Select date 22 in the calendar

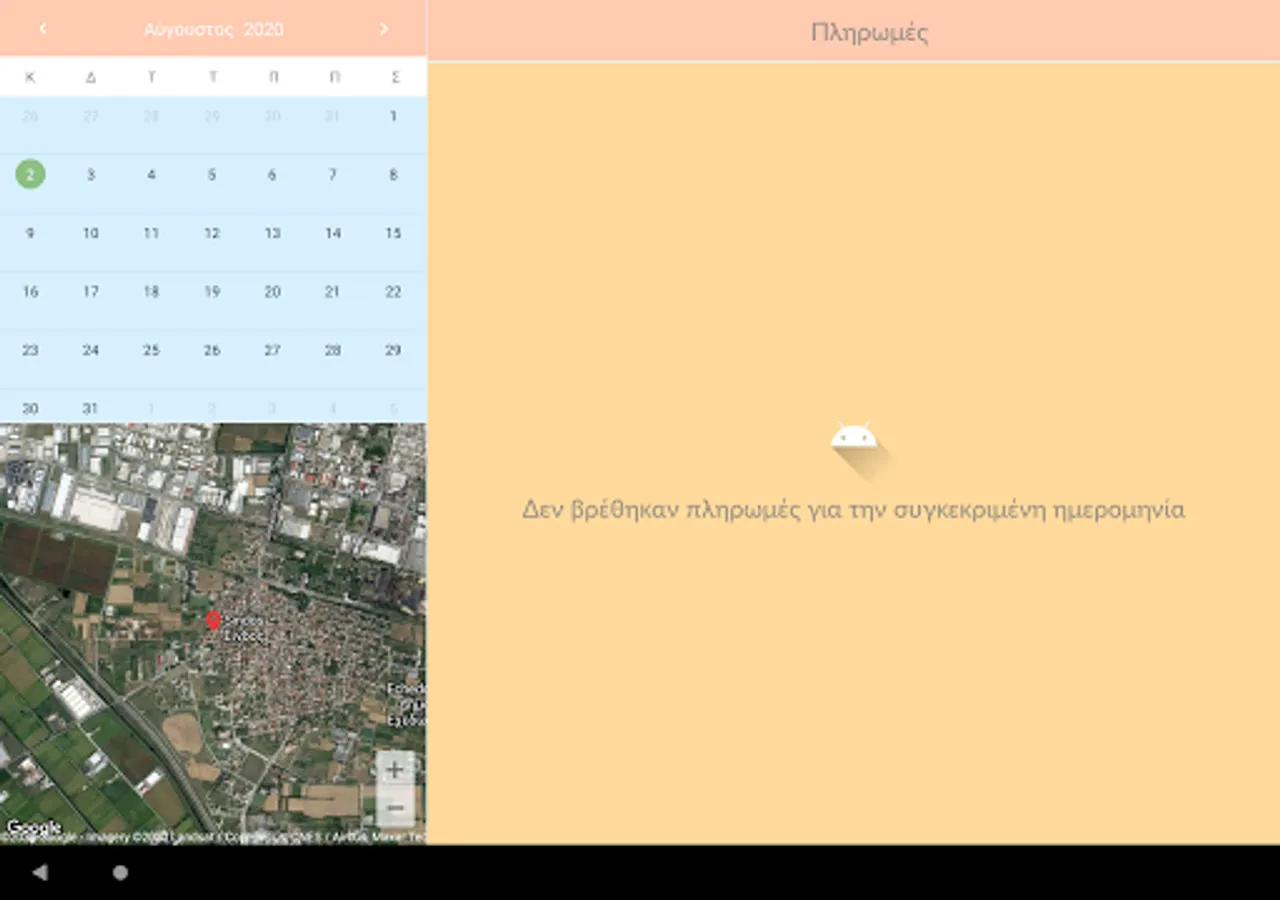pyautogui.click(x=394, y=292)
